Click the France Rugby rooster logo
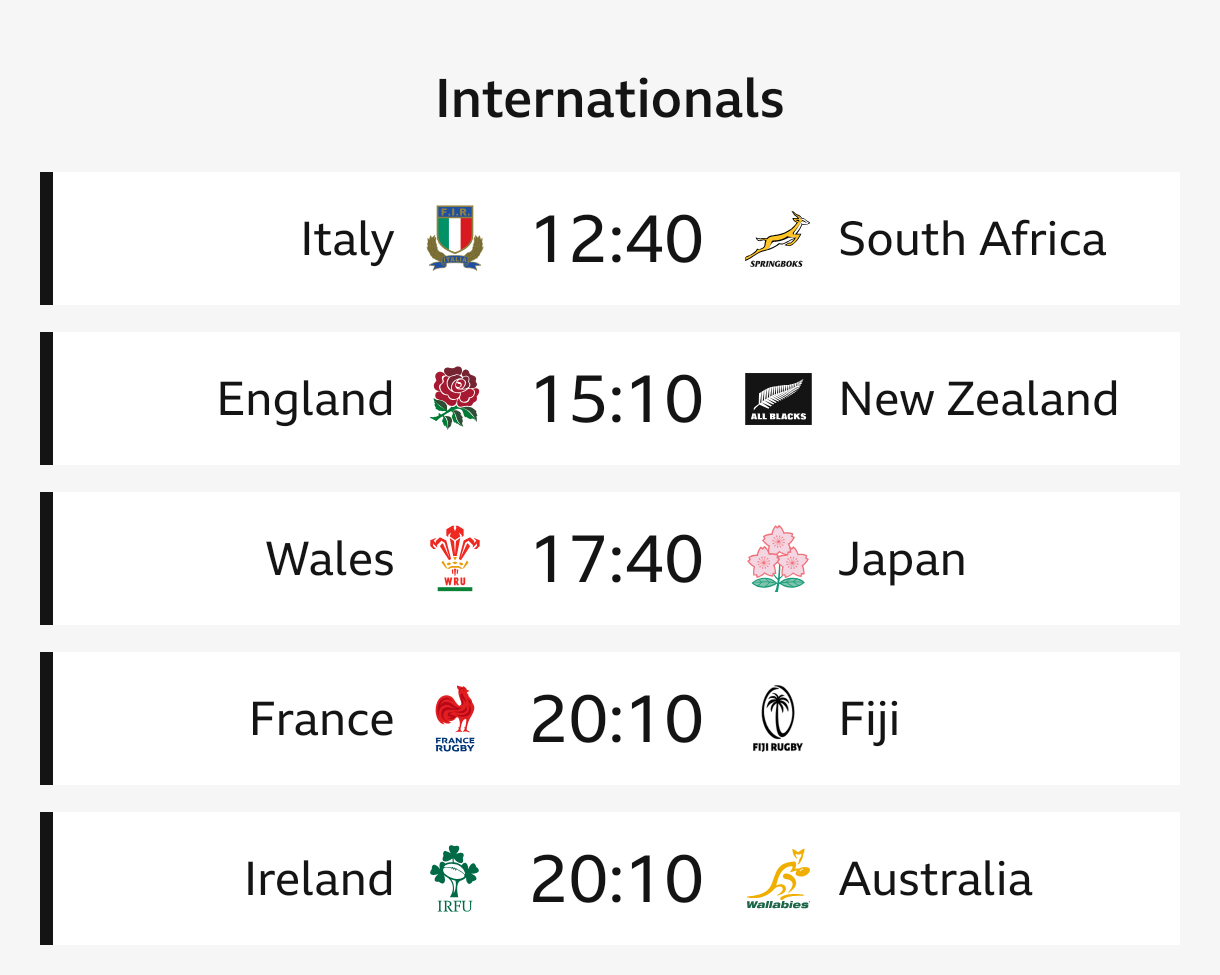Viewport: 1220px width, 975px height. click(455, 718)
